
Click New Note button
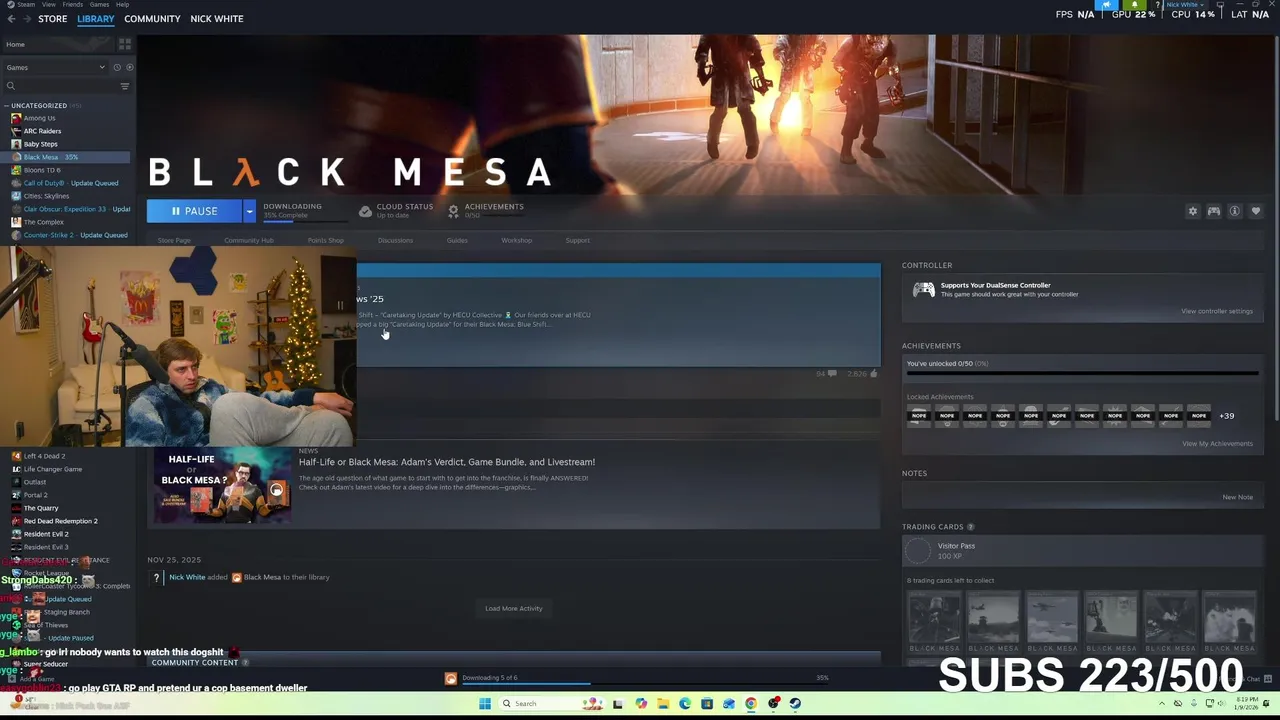(1237, 497)
